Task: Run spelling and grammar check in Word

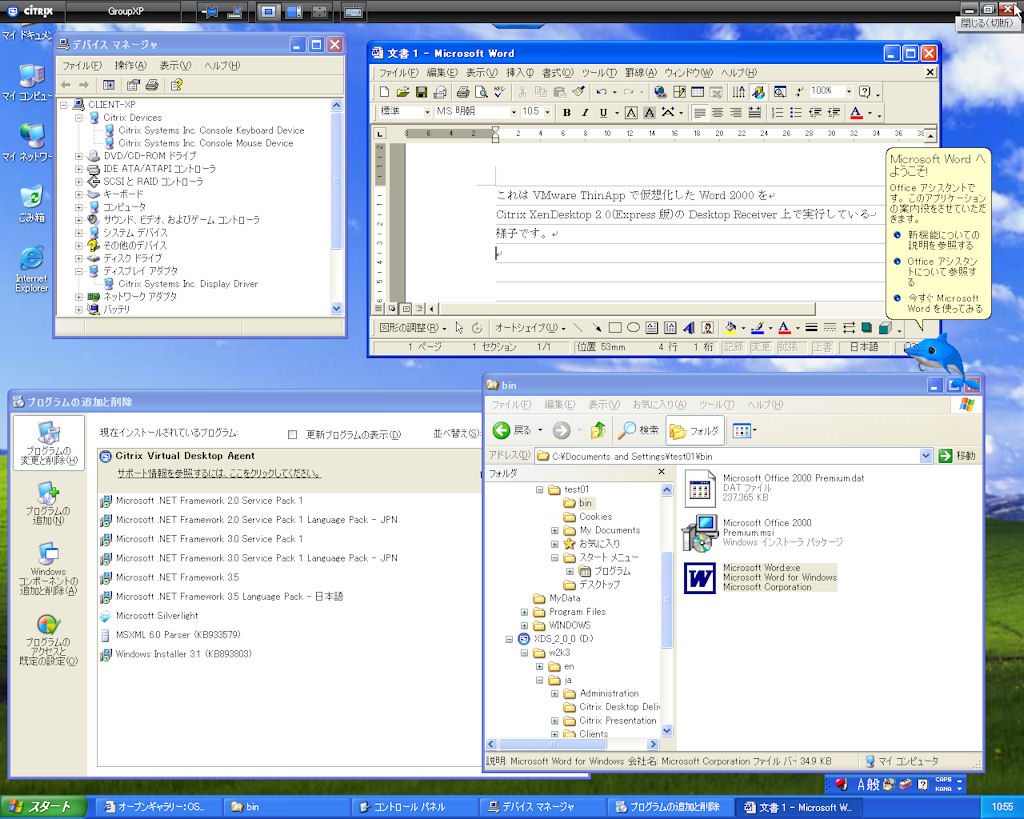Action: click(500, 92)
